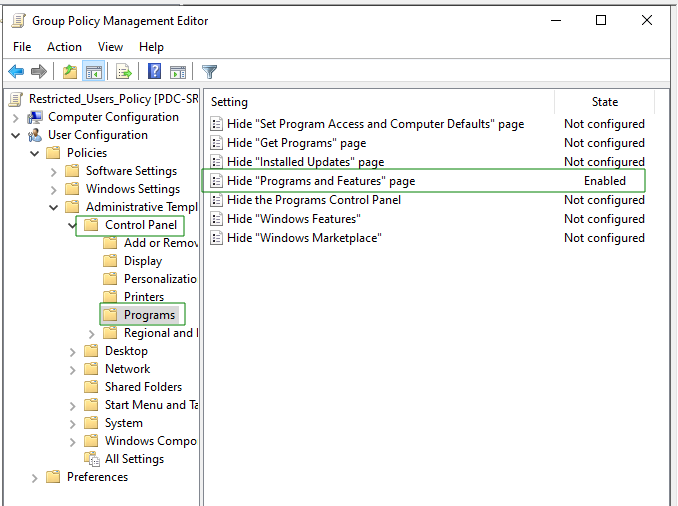
Task: Collapse the User Configuration node
Action: pos(16,135)
